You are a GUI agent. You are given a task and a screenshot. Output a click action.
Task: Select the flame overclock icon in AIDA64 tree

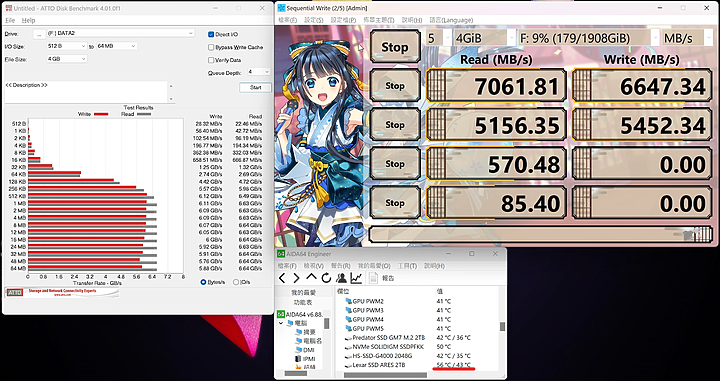(x=299, y=367)
